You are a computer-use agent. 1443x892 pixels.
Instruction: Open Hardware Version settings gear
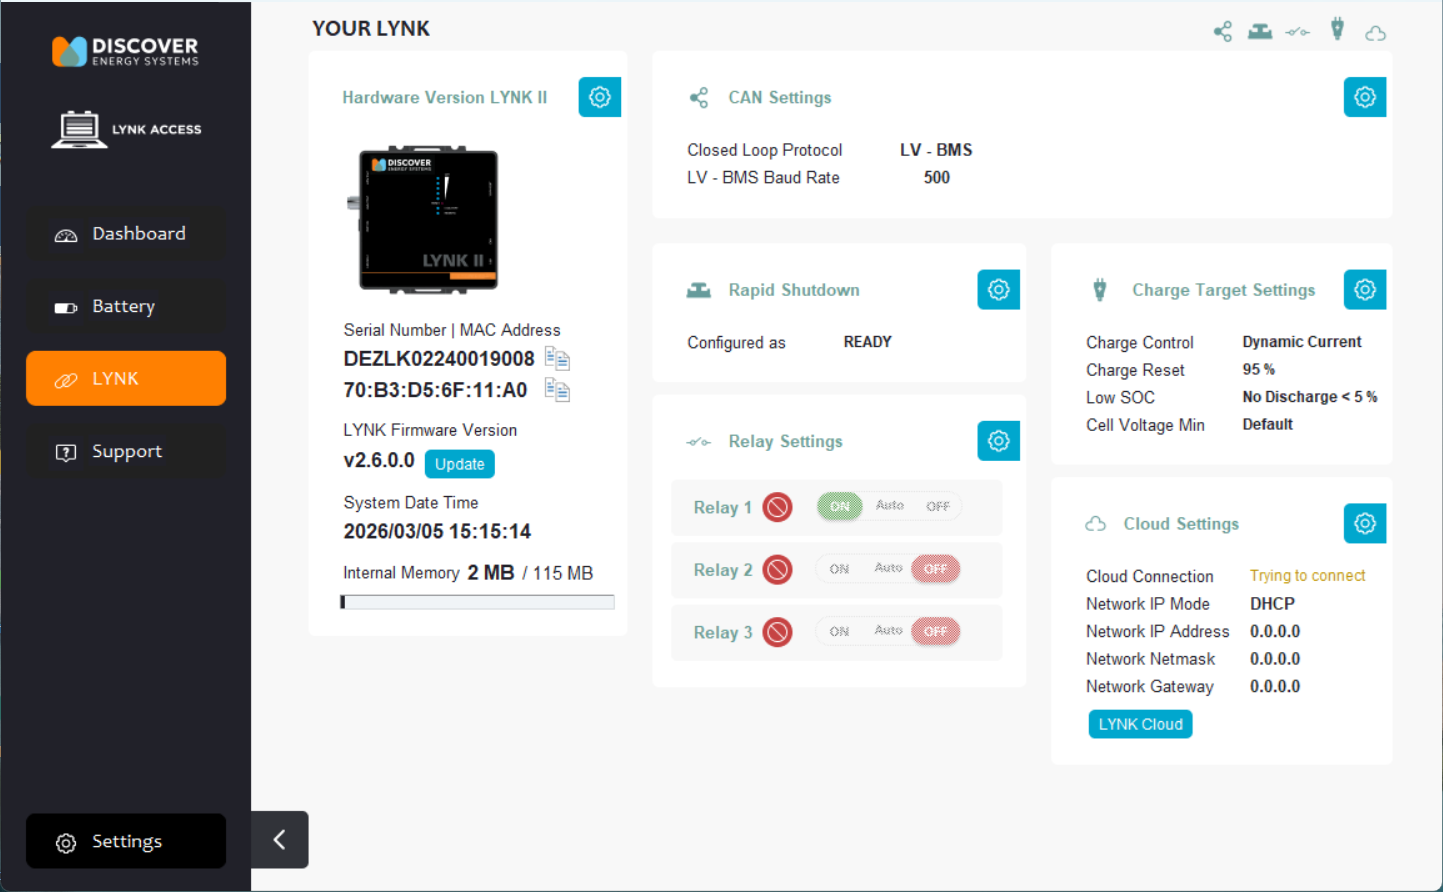coord(599,97)
